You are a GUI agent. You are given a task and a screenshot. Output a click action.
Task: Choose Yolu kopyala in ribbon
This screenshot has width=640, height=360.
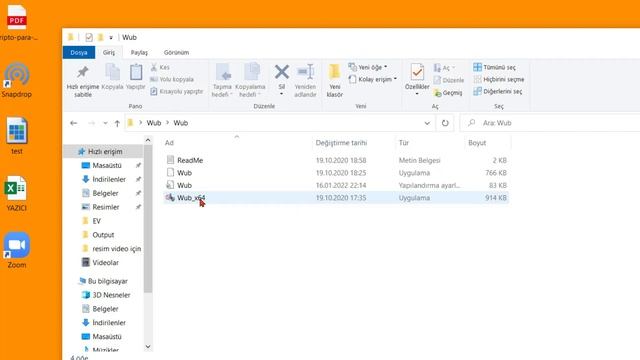coord(172,80)
